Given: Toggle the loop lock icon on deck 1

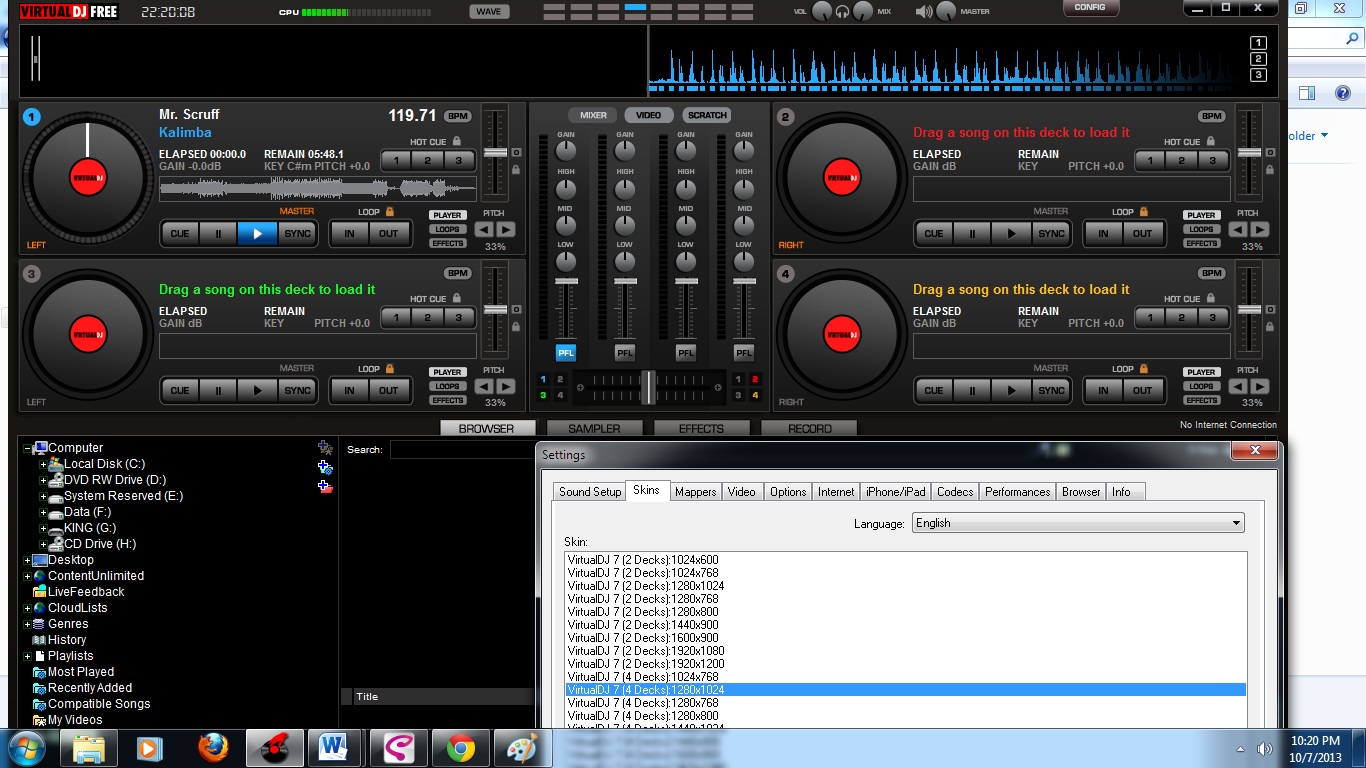Looking at the screenshot, I should coord(389,212).
